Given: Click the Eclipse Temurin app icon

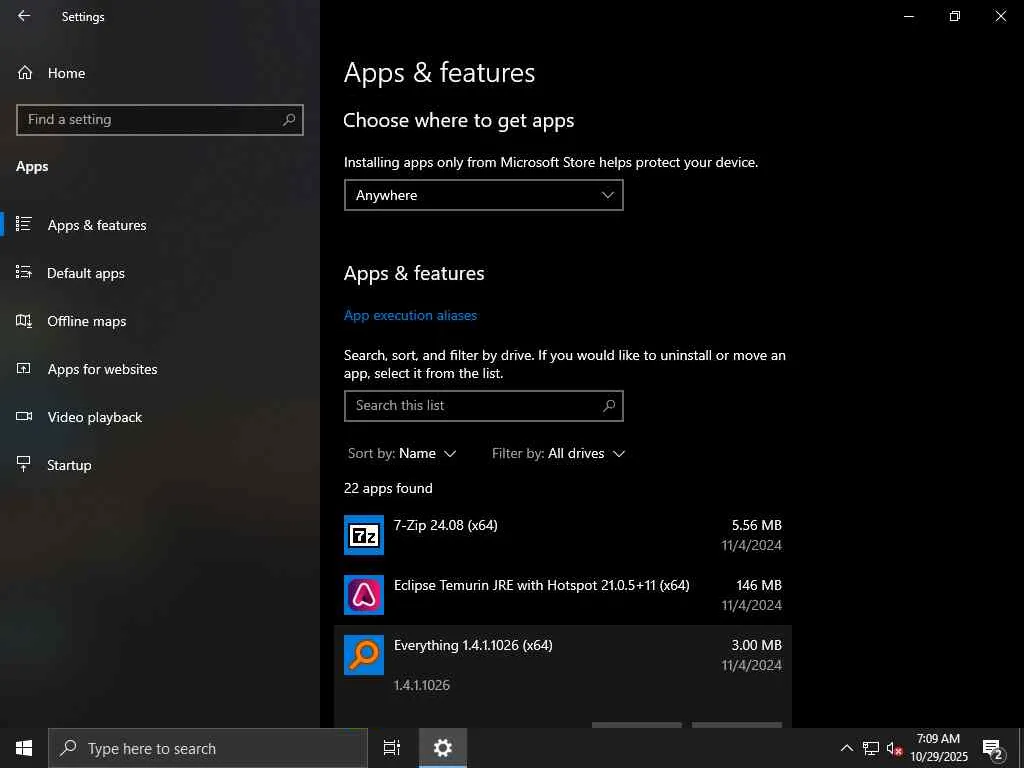Looking at the screenshot, I should click(x=364, y=595).
